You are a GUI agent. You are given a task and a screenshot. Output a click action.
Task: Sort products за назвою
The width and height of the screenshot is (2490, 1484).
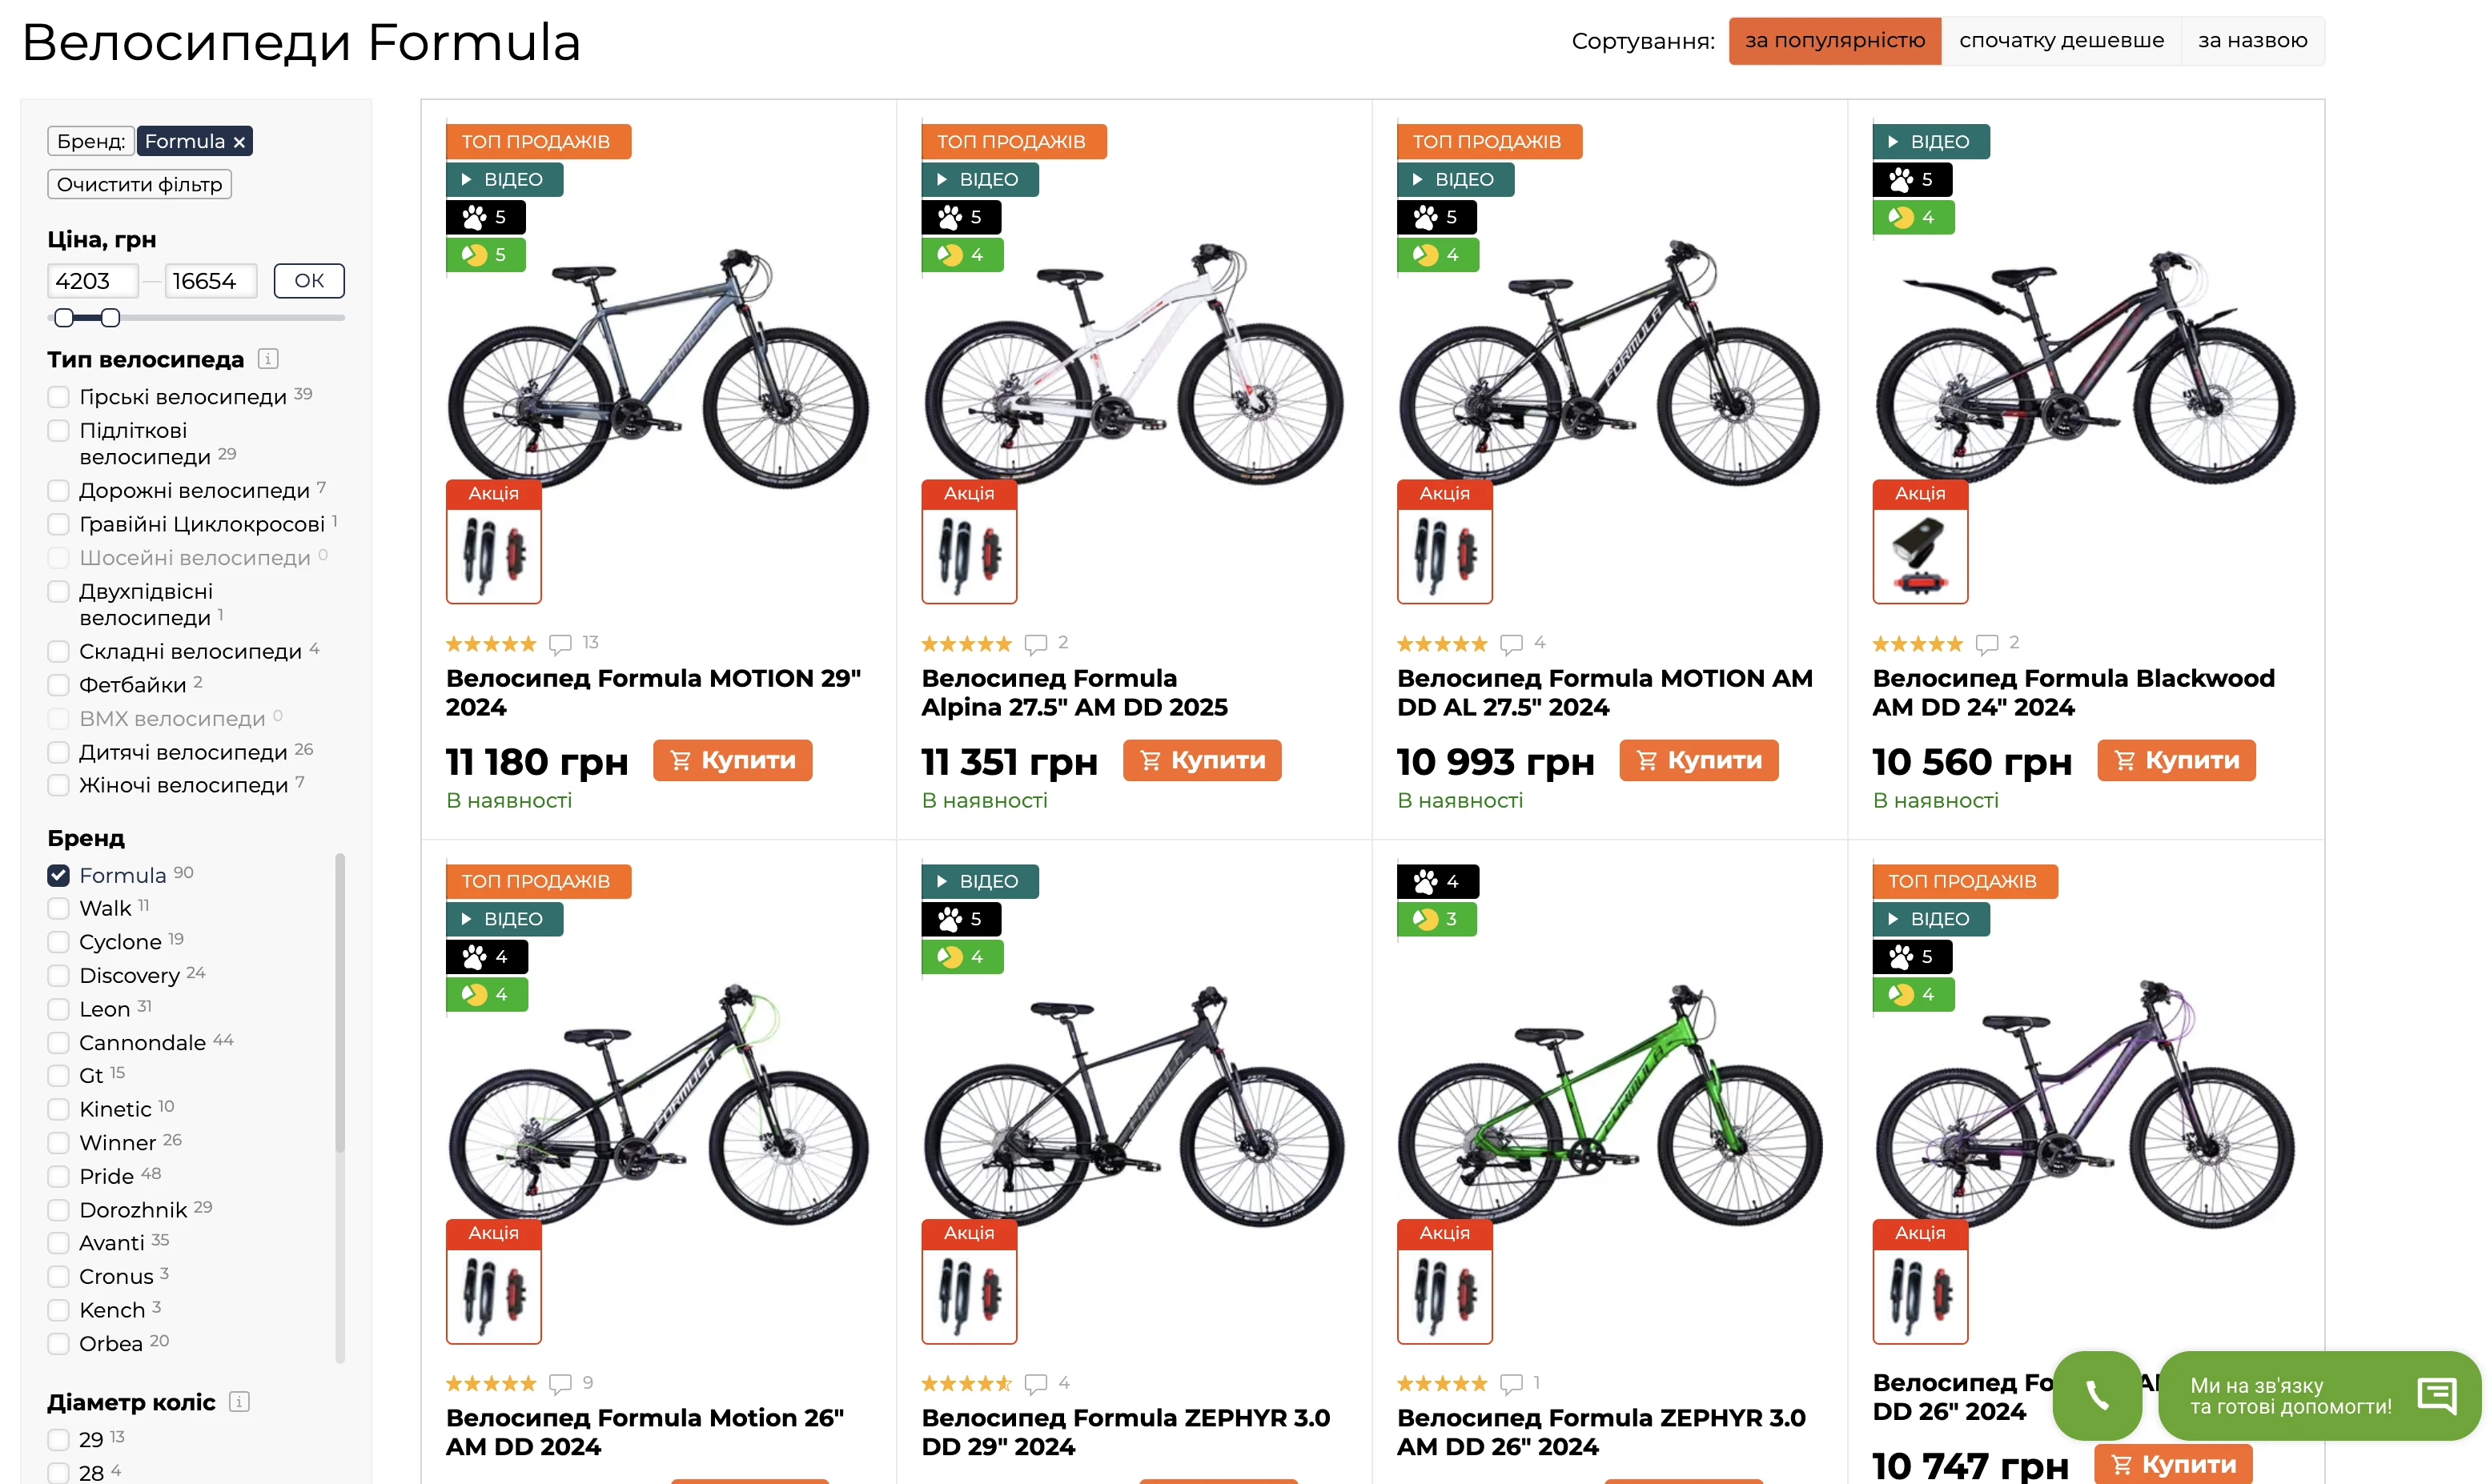(x=2252, y=41)
